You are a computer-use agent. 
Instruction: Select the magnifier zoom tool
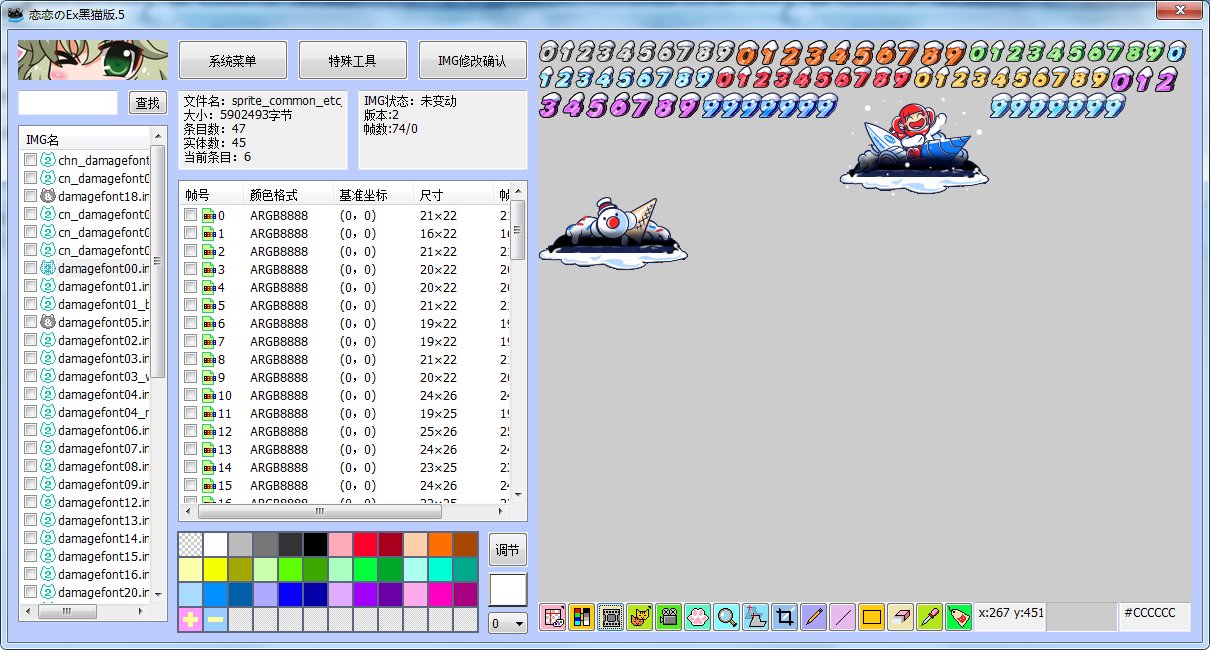click(x=727, y=617)
